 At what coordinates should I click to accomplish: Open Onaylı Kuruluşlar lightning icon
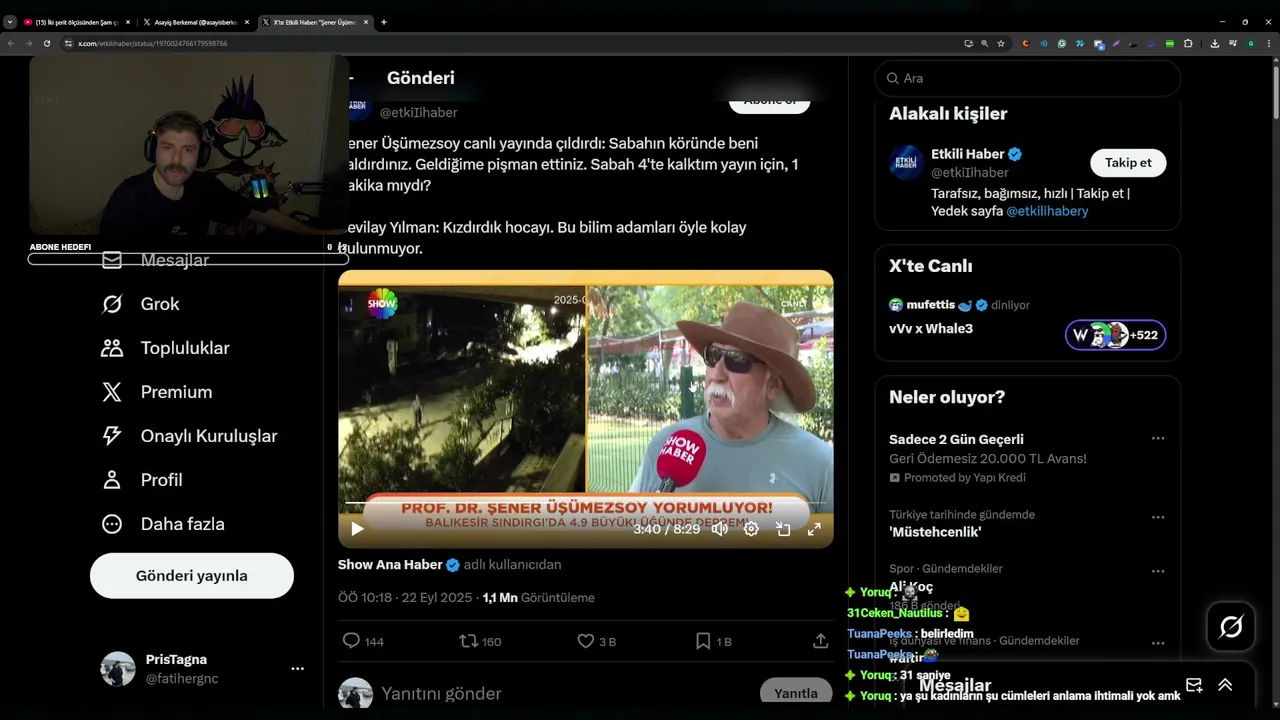pyautogui.click(x=112, y=436)
